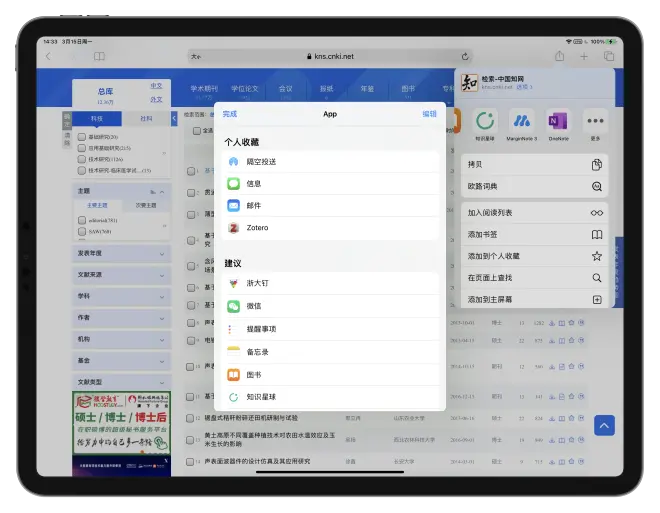Select 邮件 Mail in favorites
The width and height of the screenshot is (660, 513).
tap(330, 205)
